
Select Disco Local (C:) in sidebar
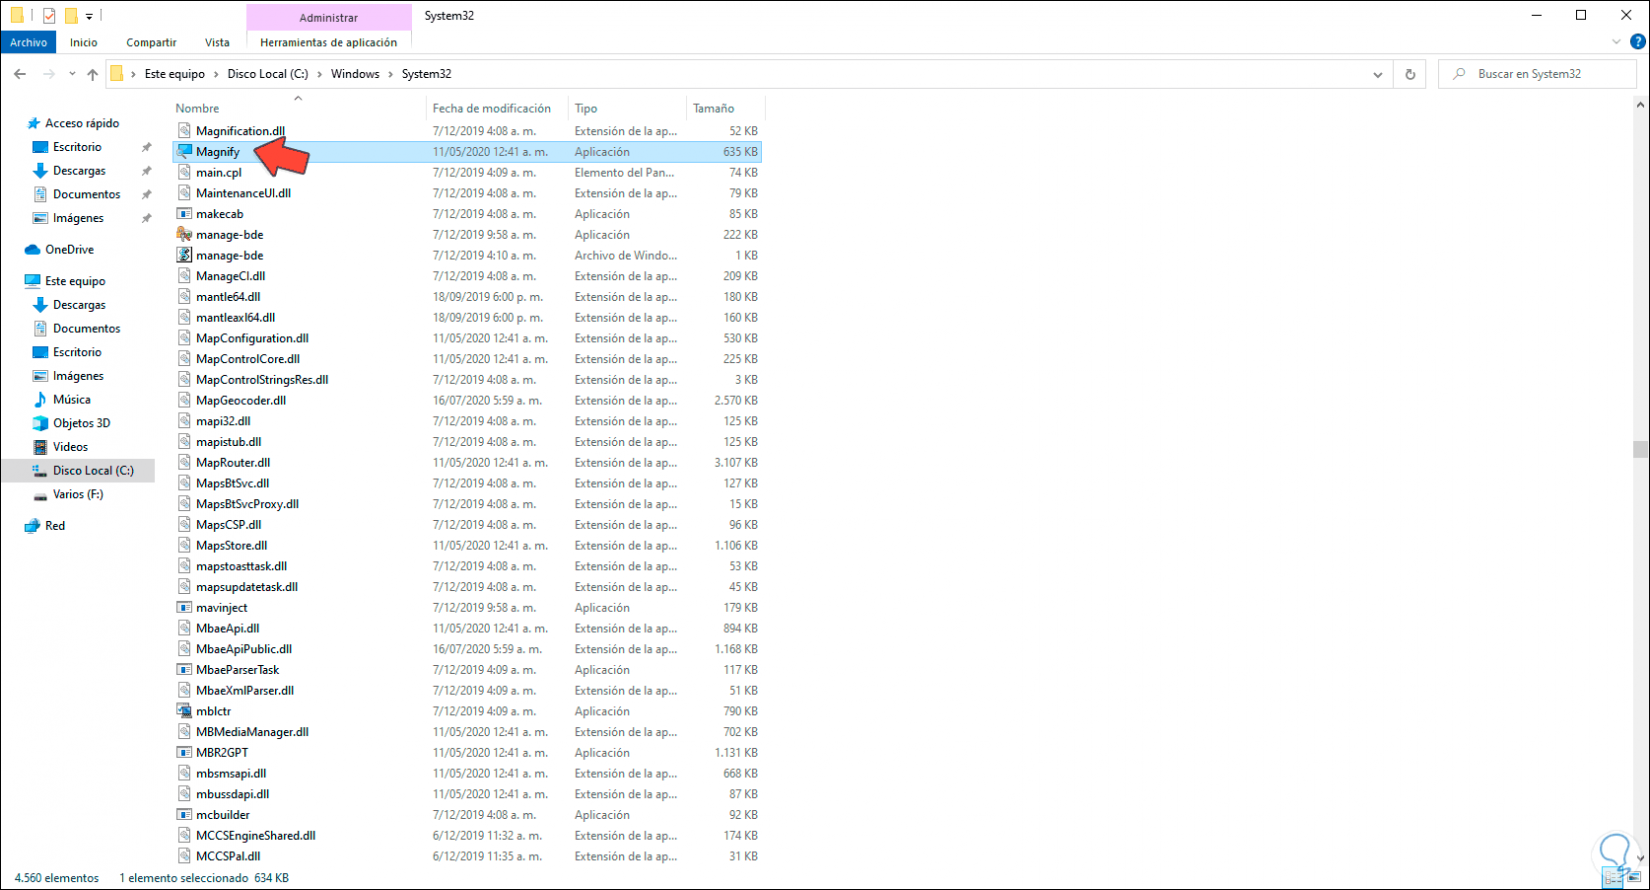(93, 471)
